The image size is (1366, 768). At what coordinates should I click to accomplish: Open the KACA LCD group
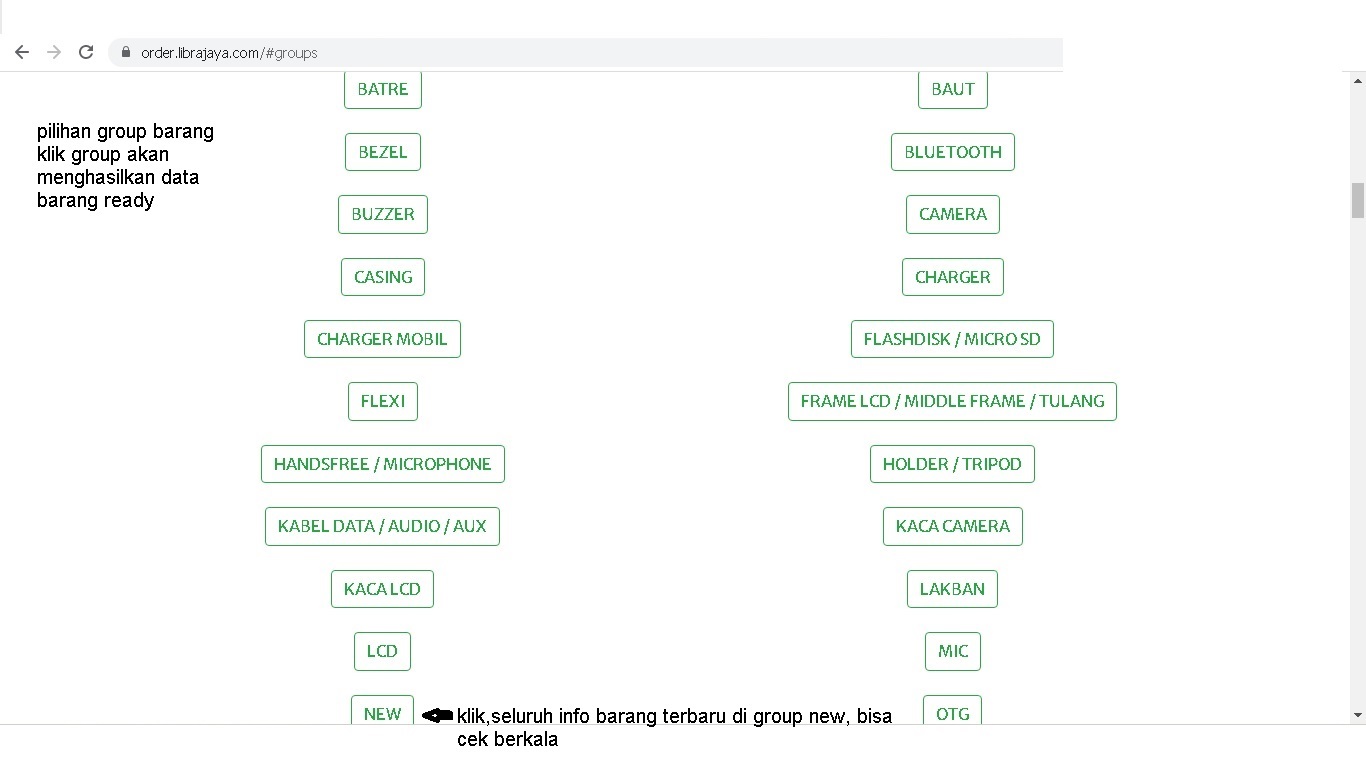coord(382,589)
